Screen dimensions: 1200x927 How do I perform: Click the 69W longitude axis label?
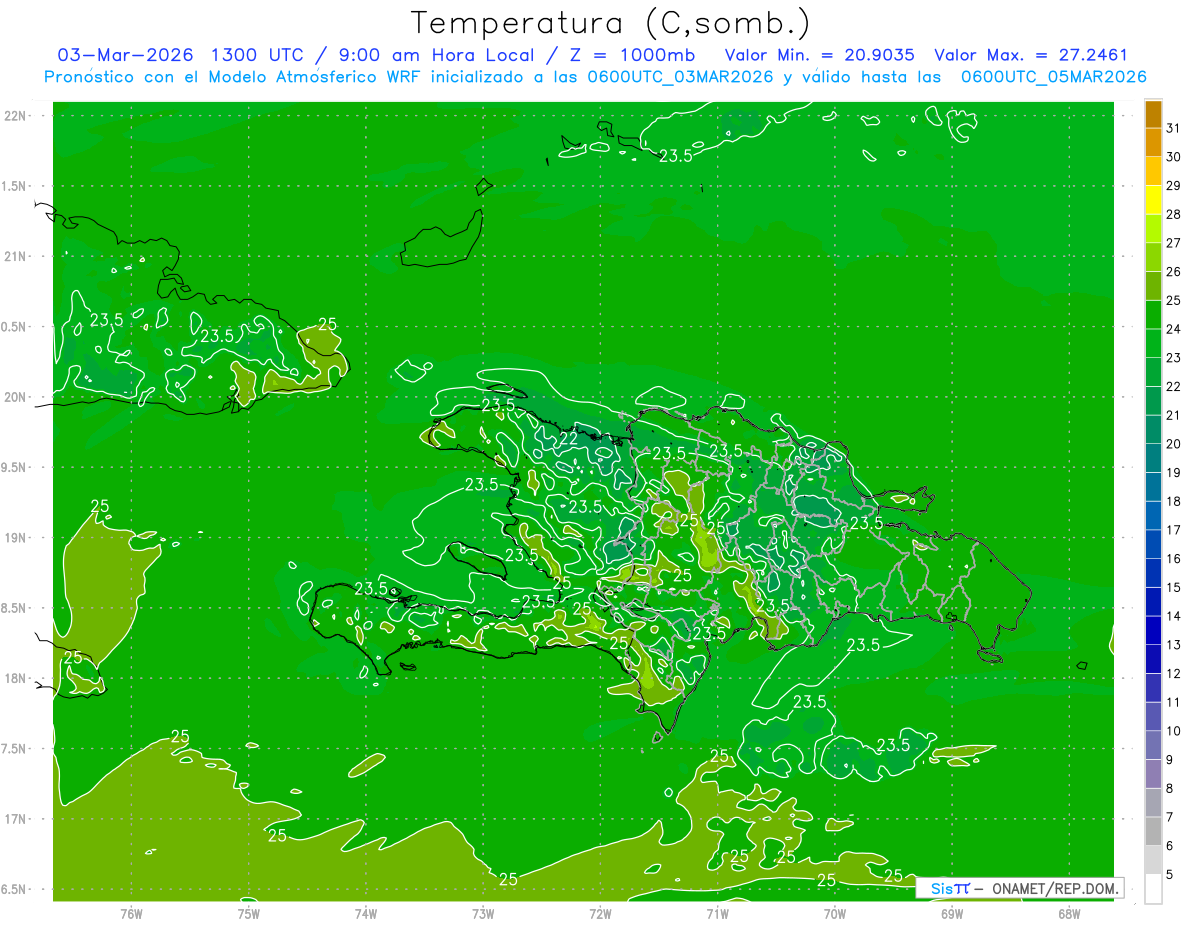pos(952,914)
